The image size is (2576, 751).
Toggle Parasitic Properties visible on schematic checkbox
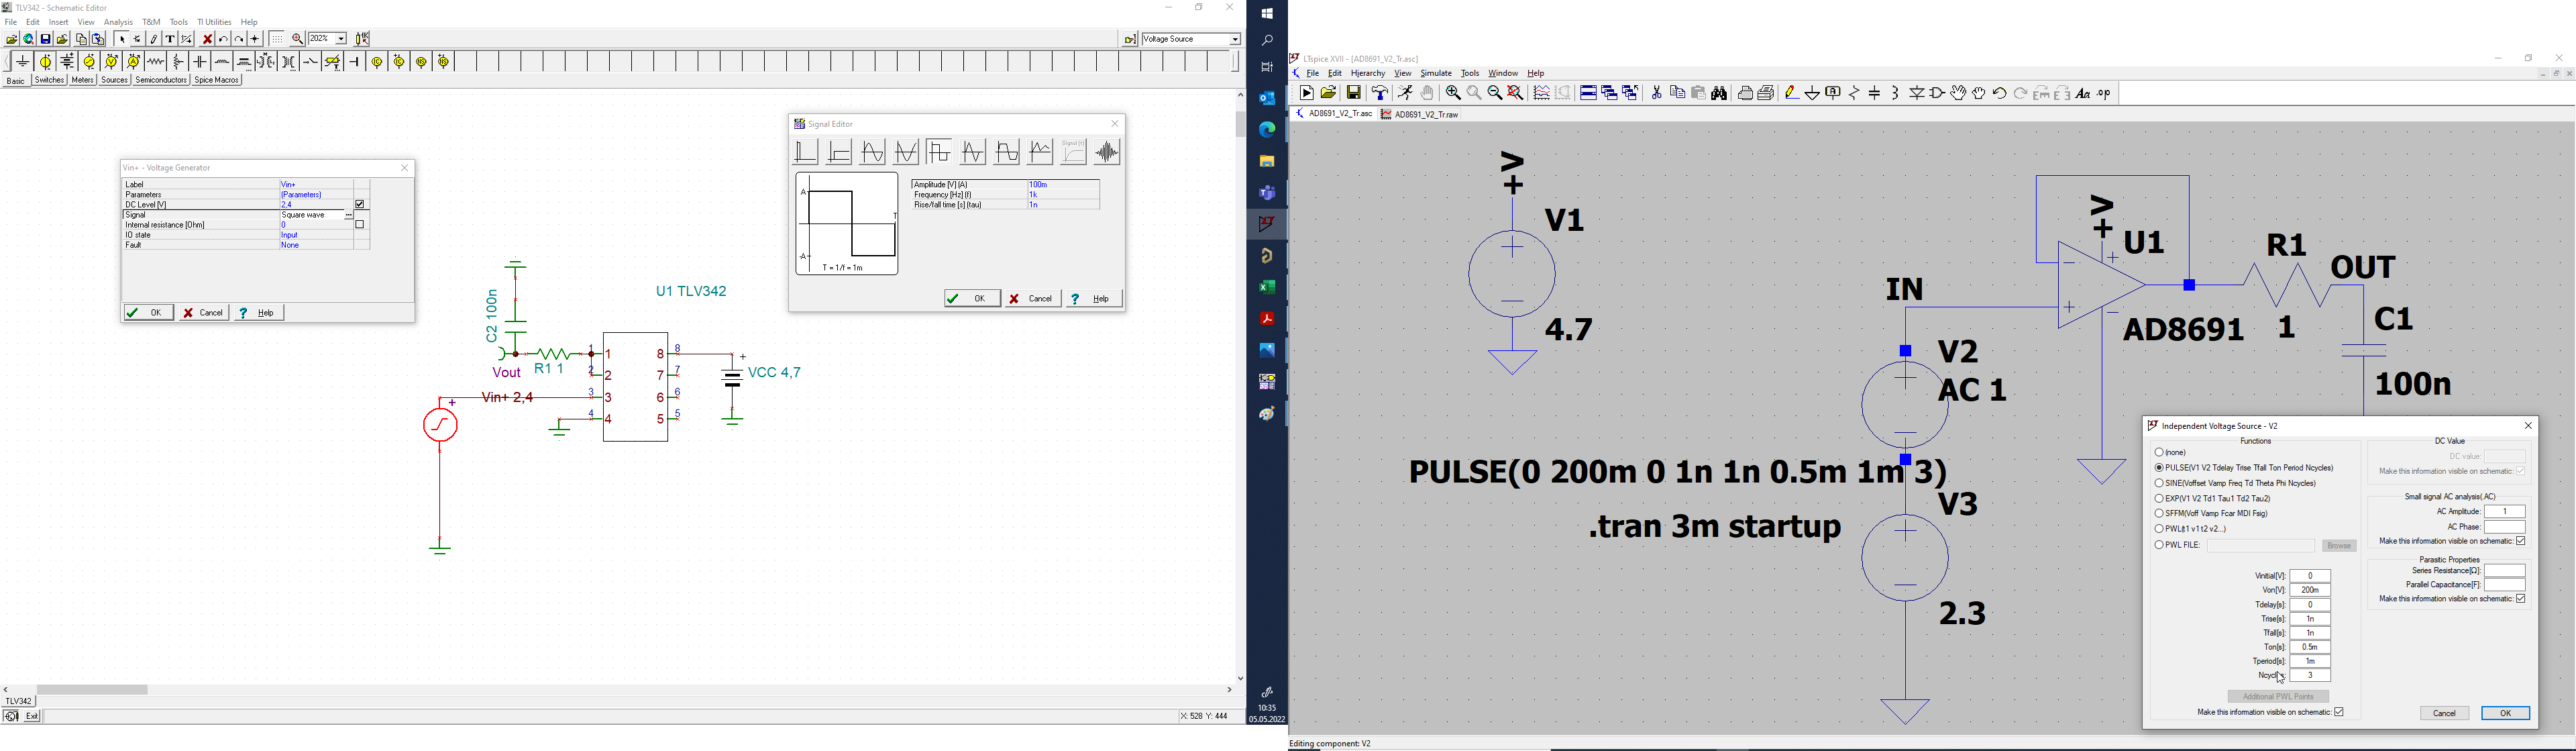2521,599
